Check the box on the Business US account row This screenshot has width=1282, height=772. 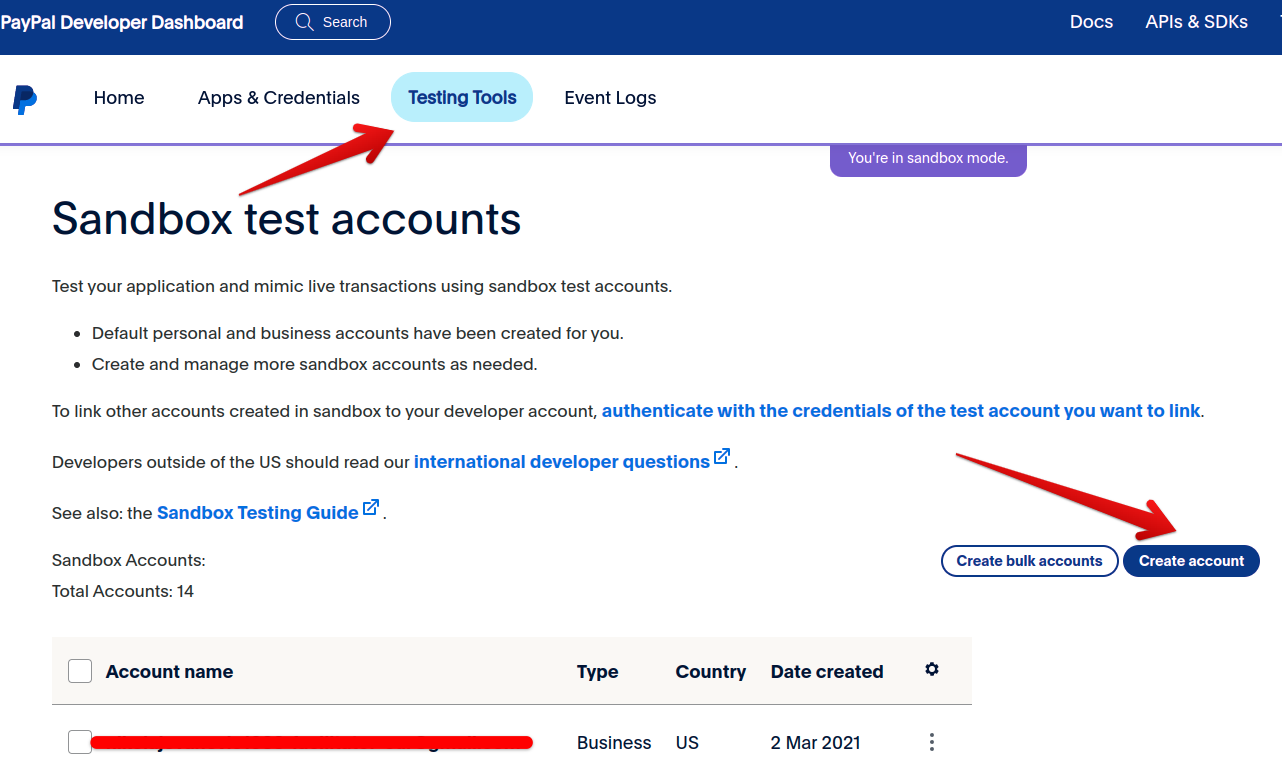click(80, 742)
